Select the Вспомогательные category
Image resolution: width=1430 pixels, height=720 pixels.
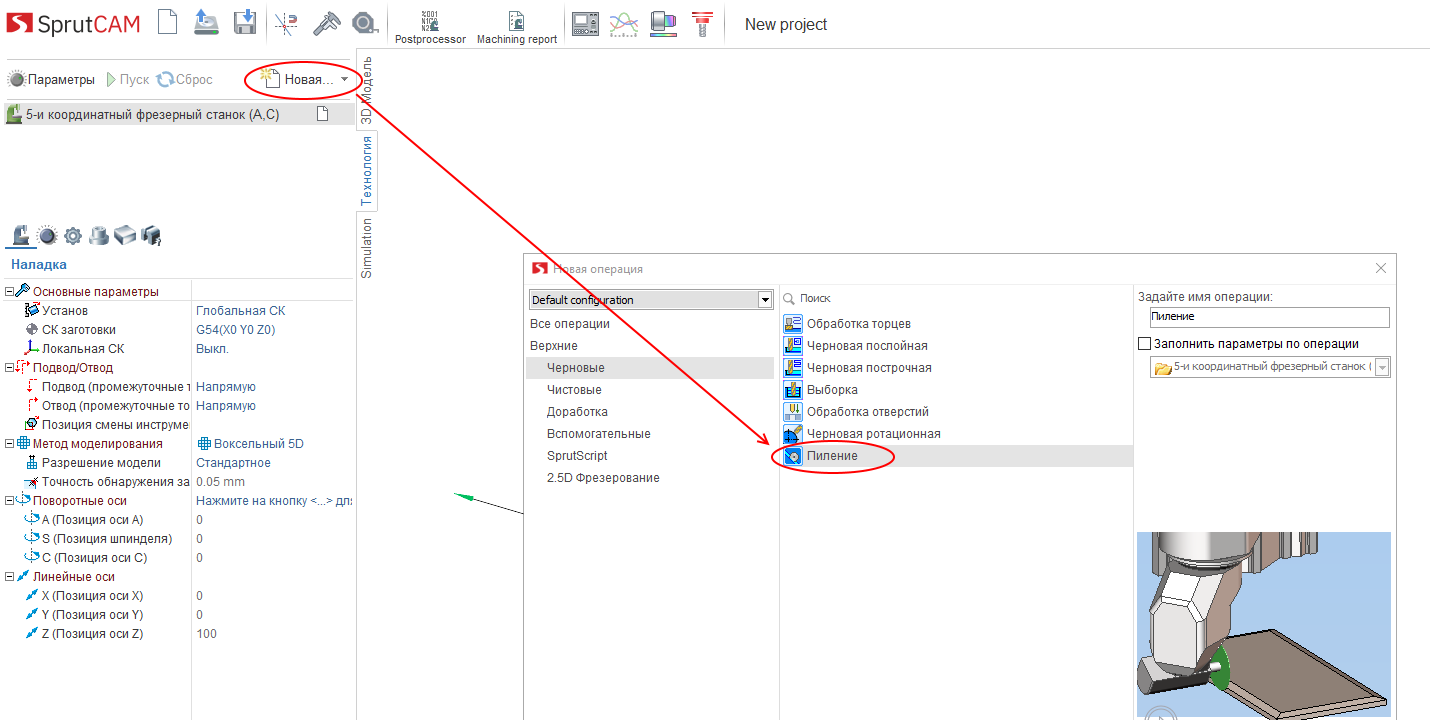point(598,434)
